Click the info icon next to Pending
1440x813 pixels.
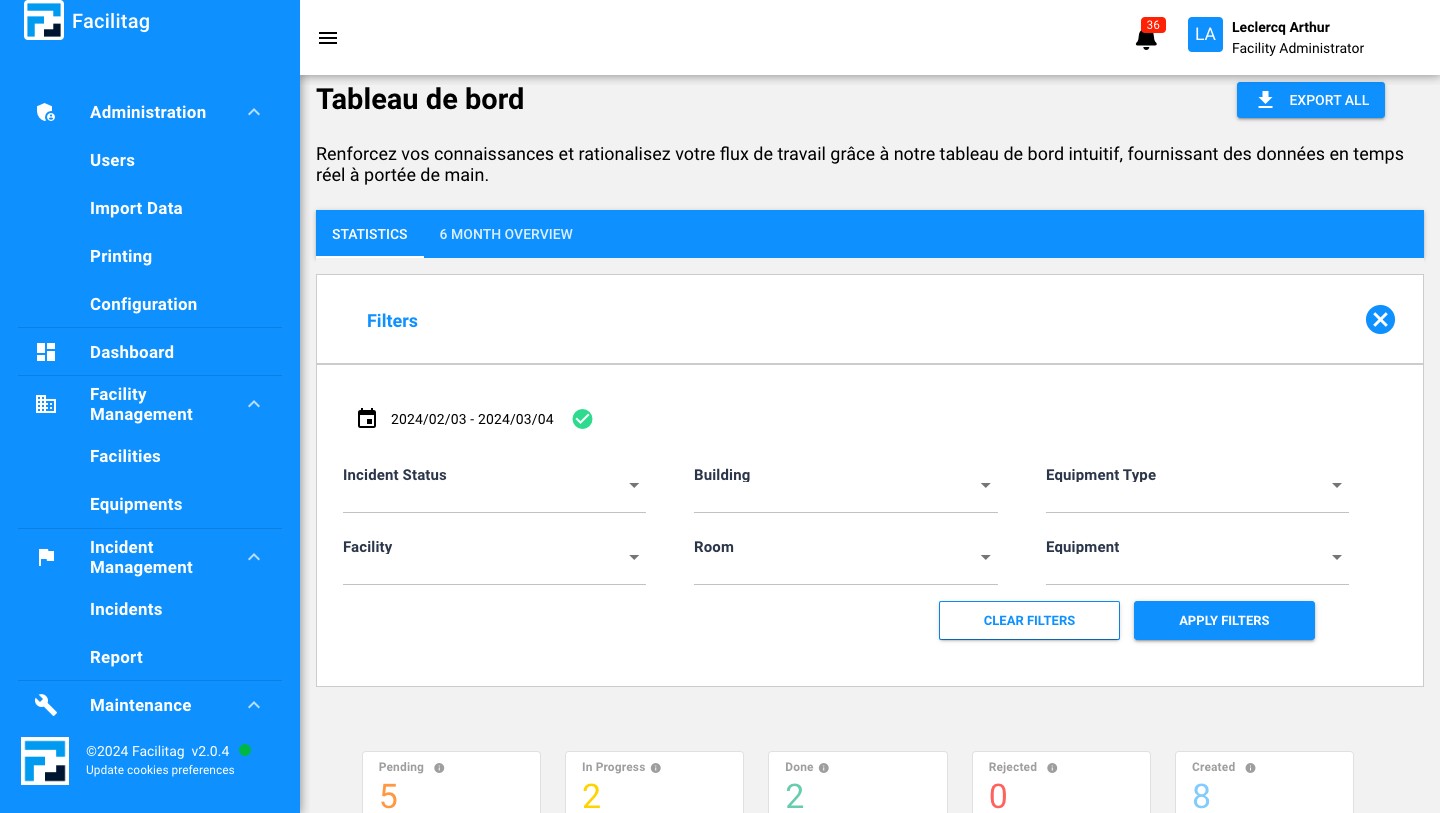click(439, 768)
